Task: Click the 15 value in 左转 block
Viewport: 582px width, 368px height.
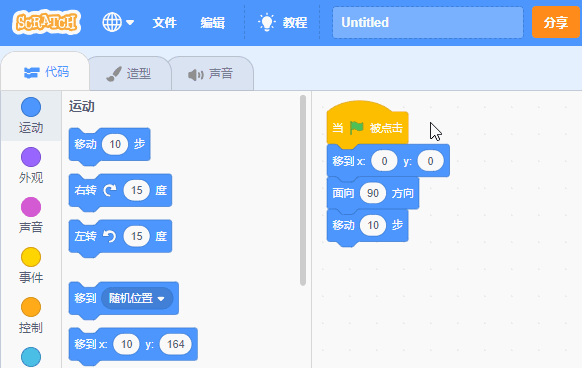Action: (137, 236)
